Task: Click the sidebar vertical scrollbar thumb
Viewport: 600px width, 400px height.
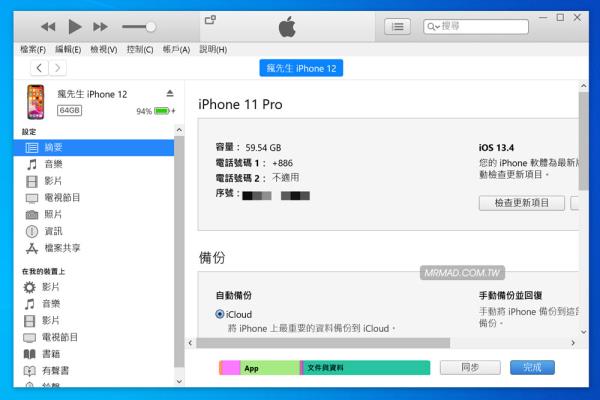Action: (179, 251)
